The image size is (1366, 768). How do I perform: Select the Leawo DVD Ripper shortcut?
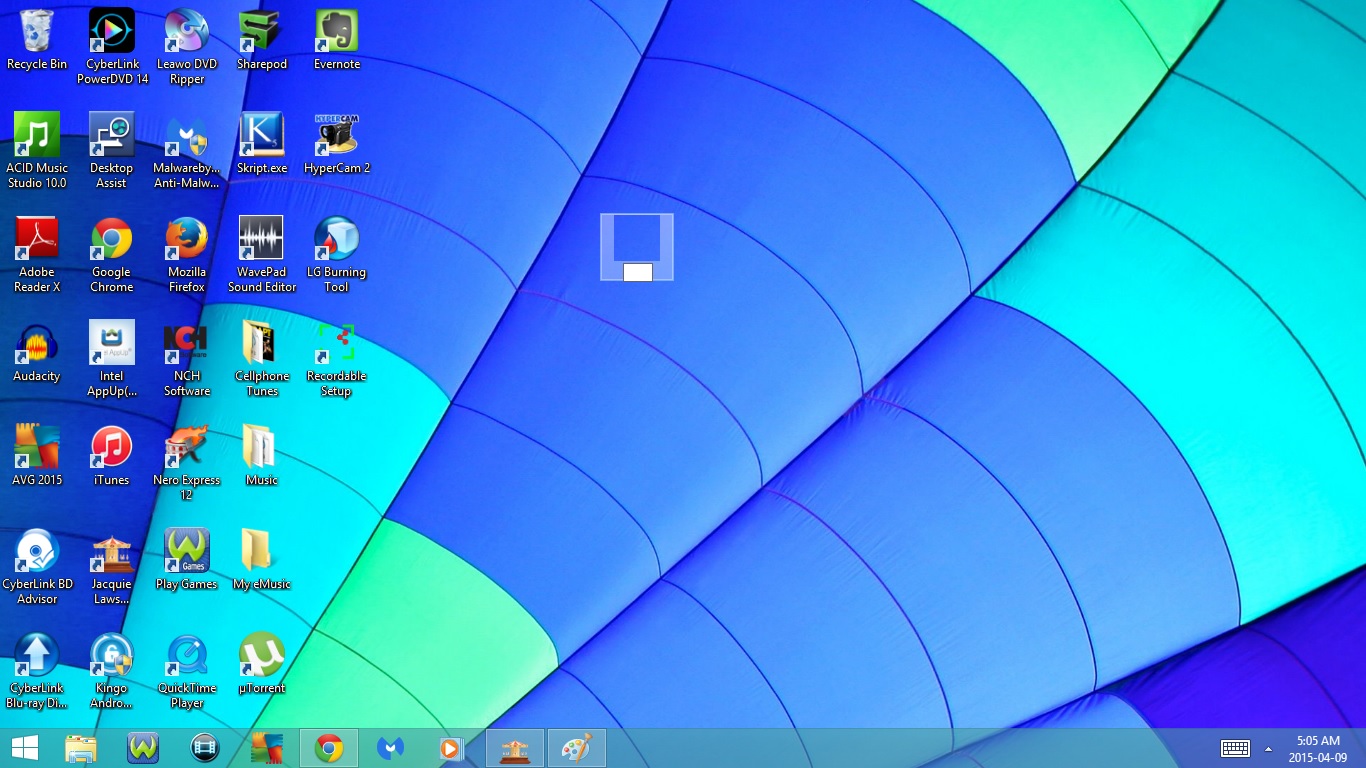[187, 47]
